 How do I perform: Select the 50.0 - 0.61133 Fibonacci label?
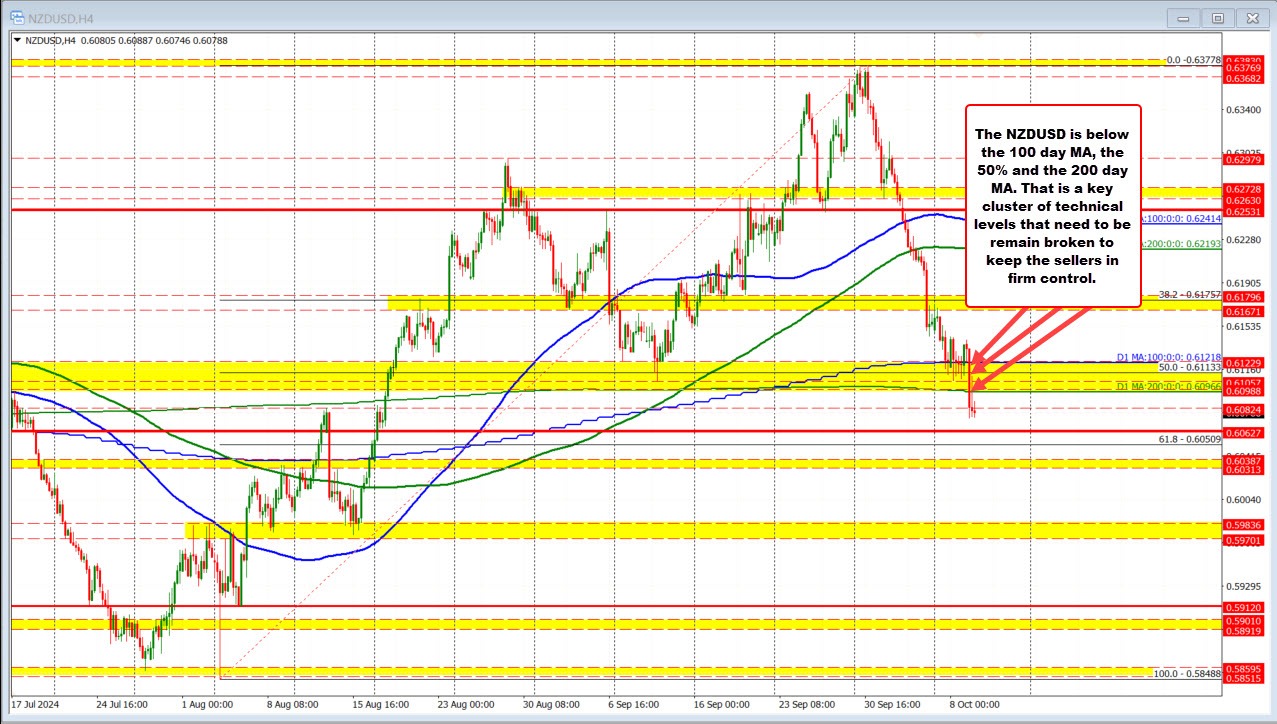(1190, 368)
